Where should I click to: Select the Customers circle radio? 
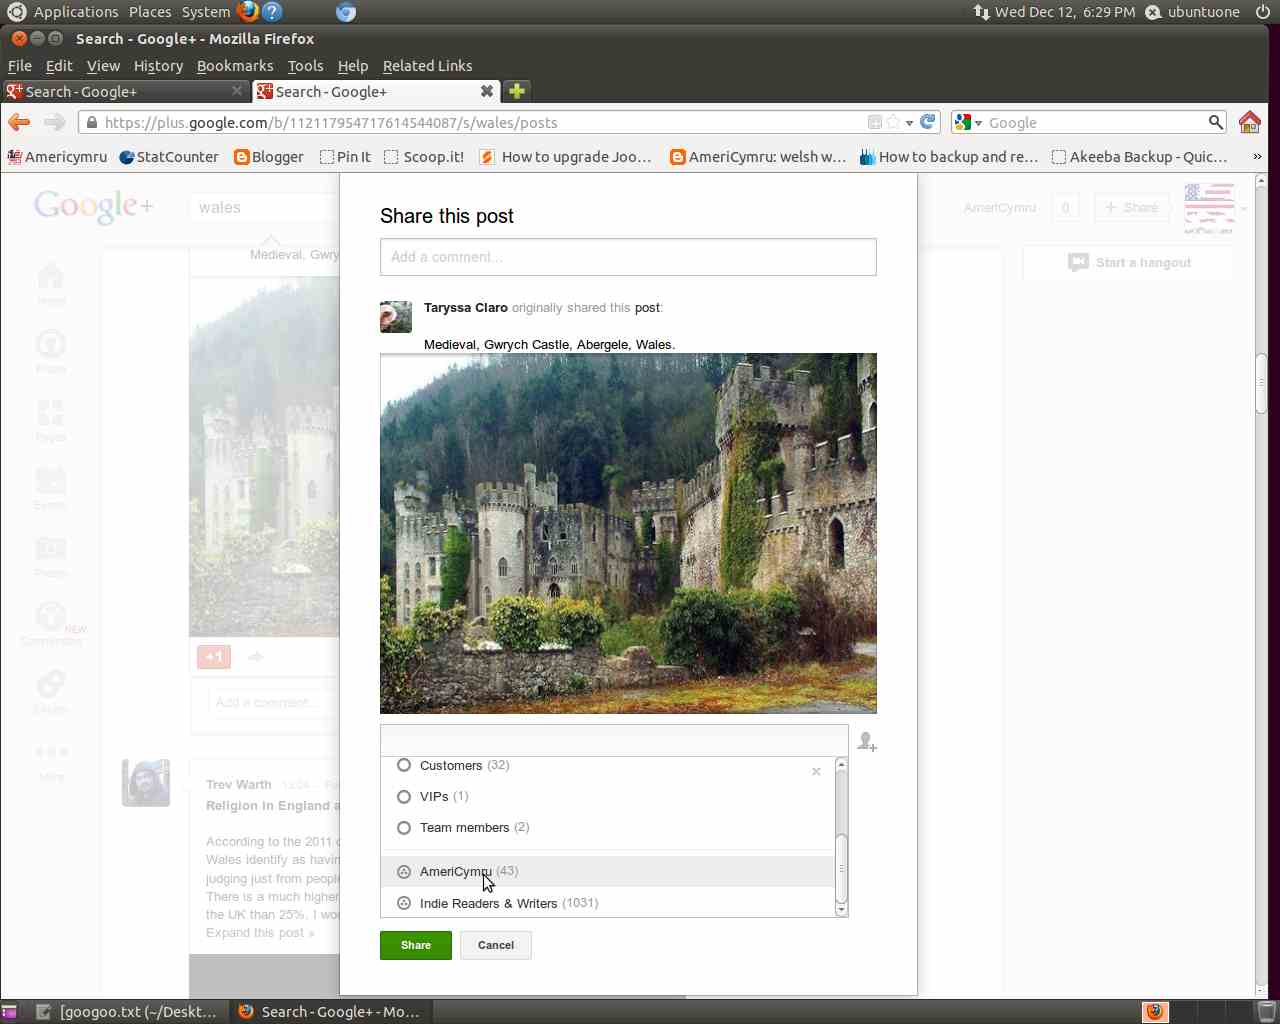pos(404,765)
